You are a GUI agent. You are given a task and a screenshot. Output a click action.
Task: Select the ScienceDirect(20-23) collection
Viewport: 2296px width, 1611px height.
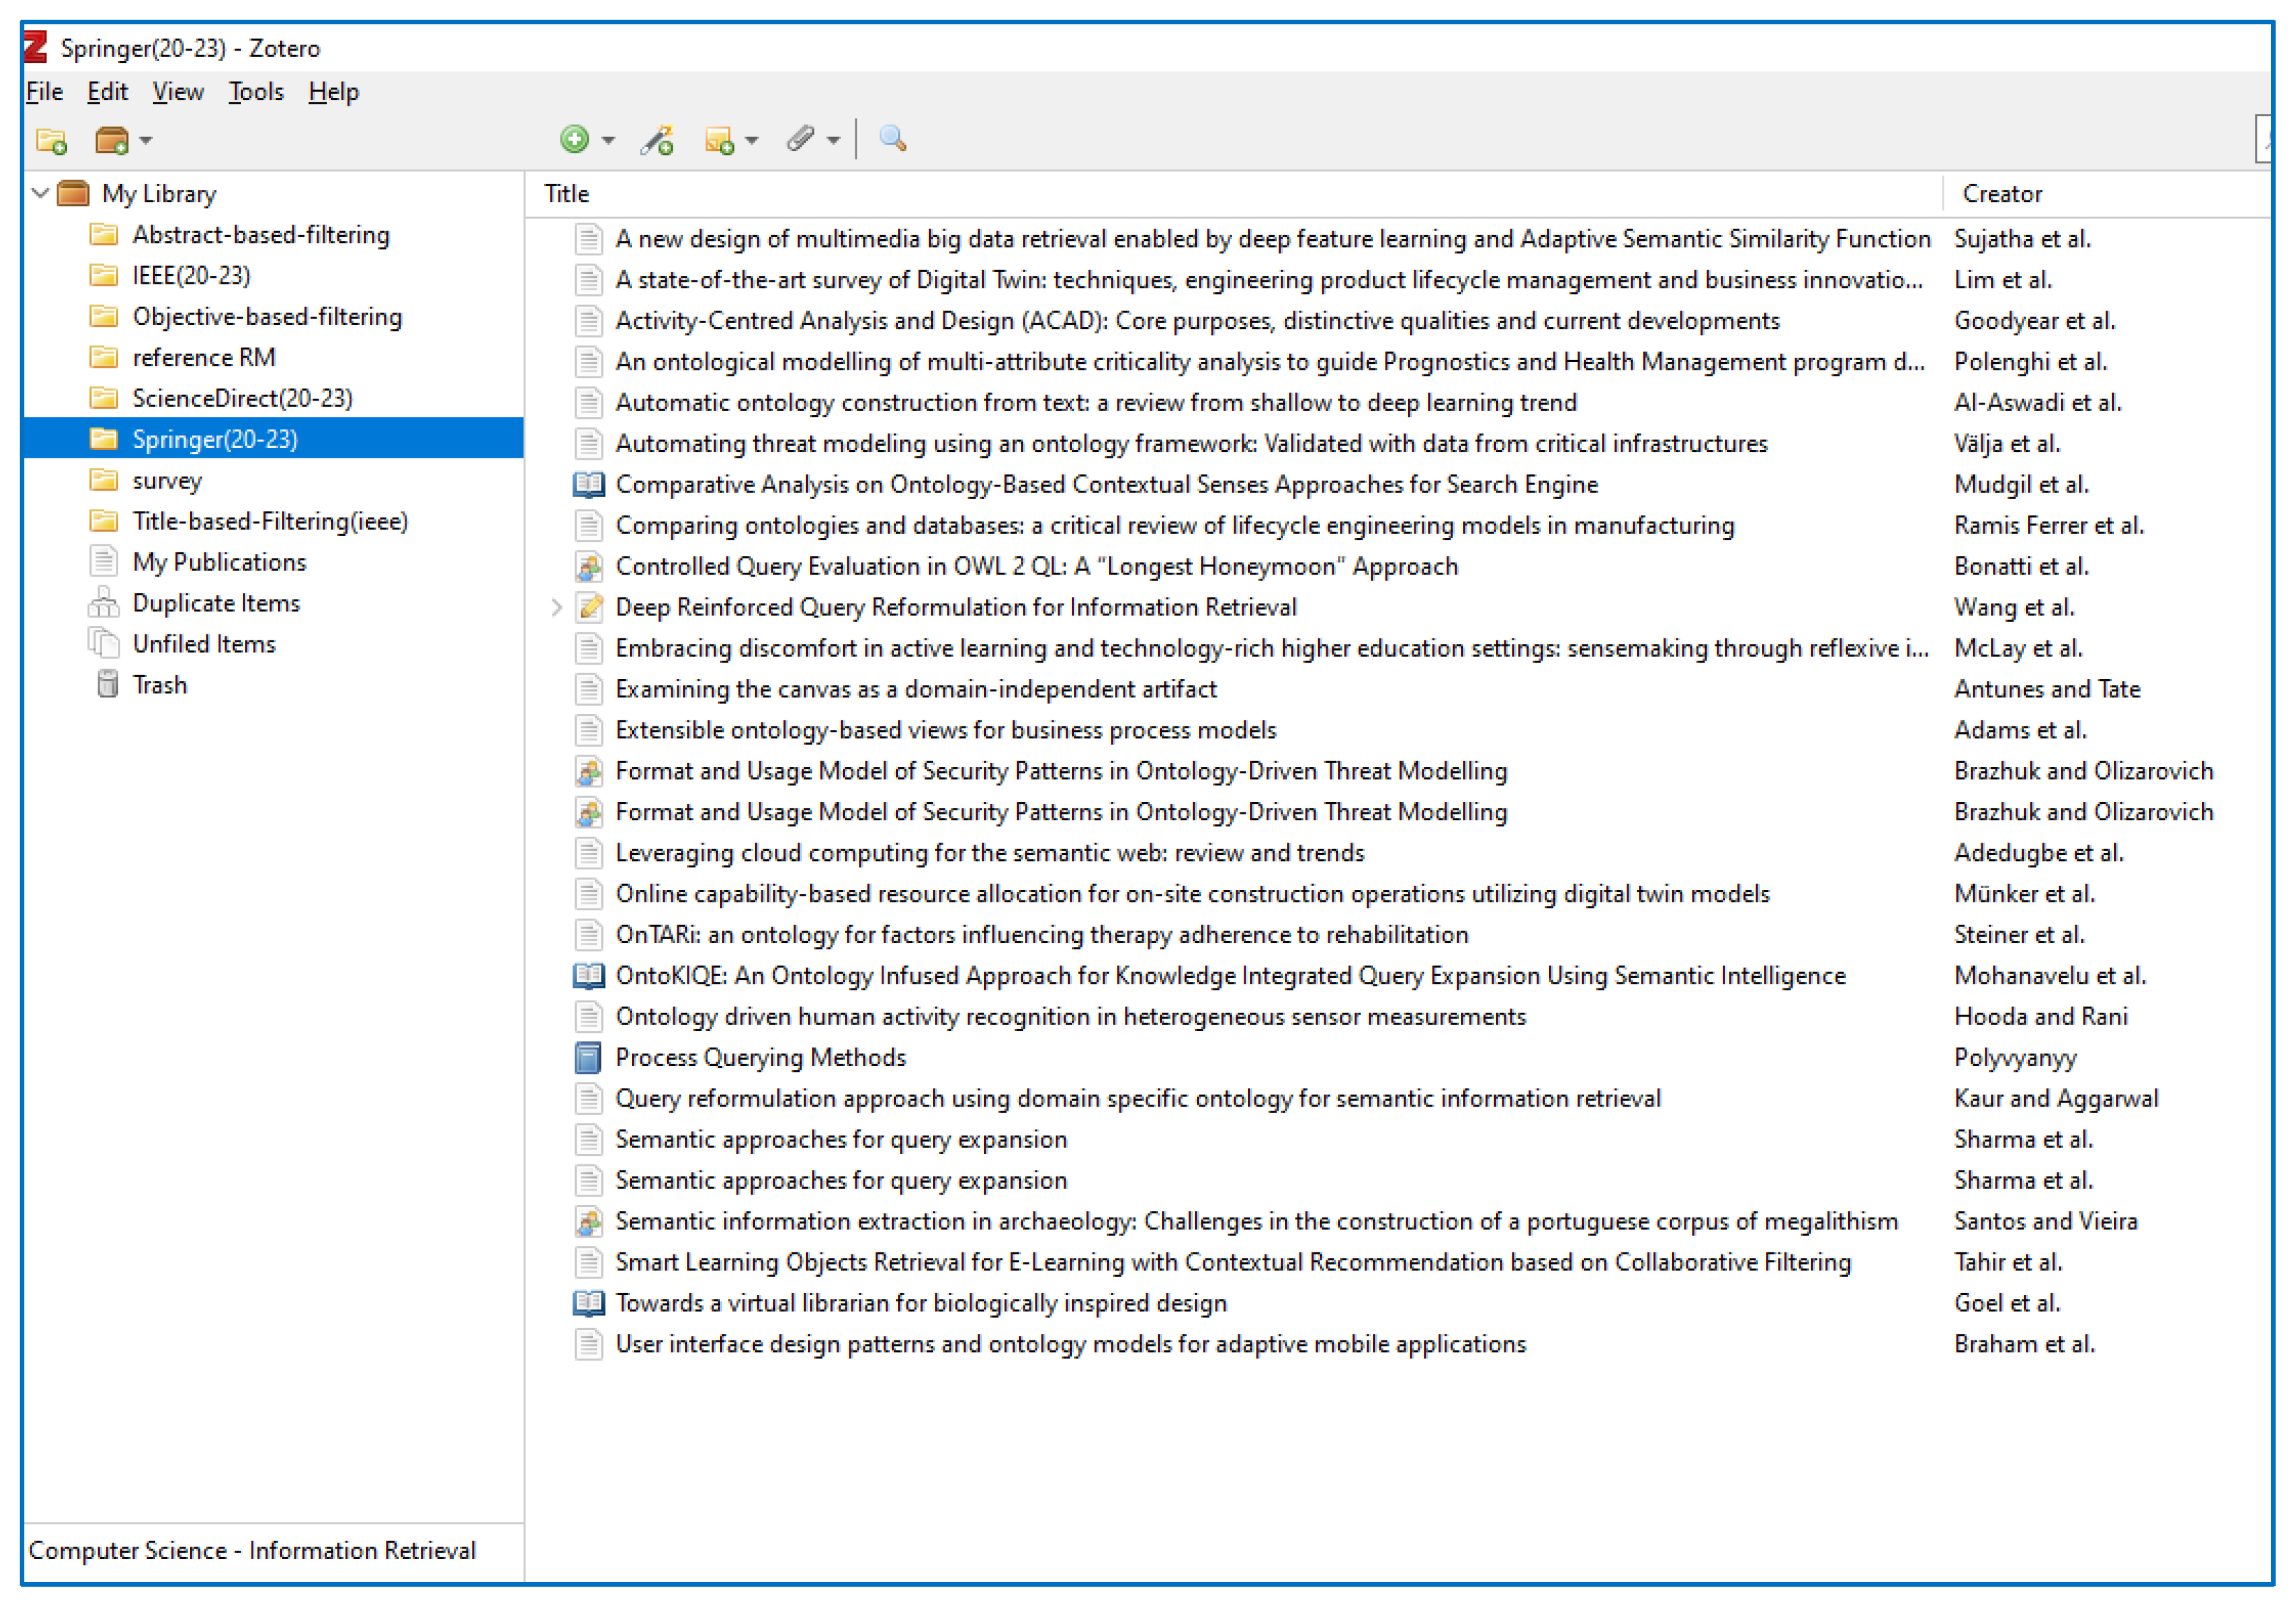242,398
